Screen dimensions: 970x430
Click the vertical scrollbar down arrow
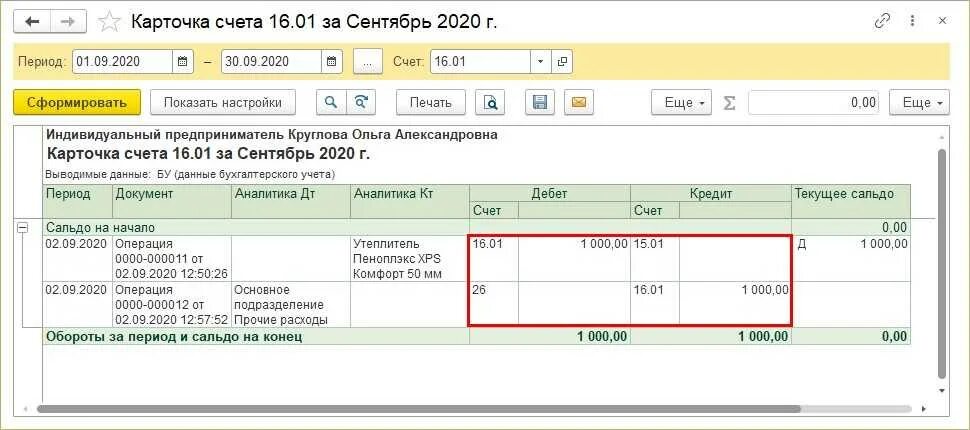point(942,391)
